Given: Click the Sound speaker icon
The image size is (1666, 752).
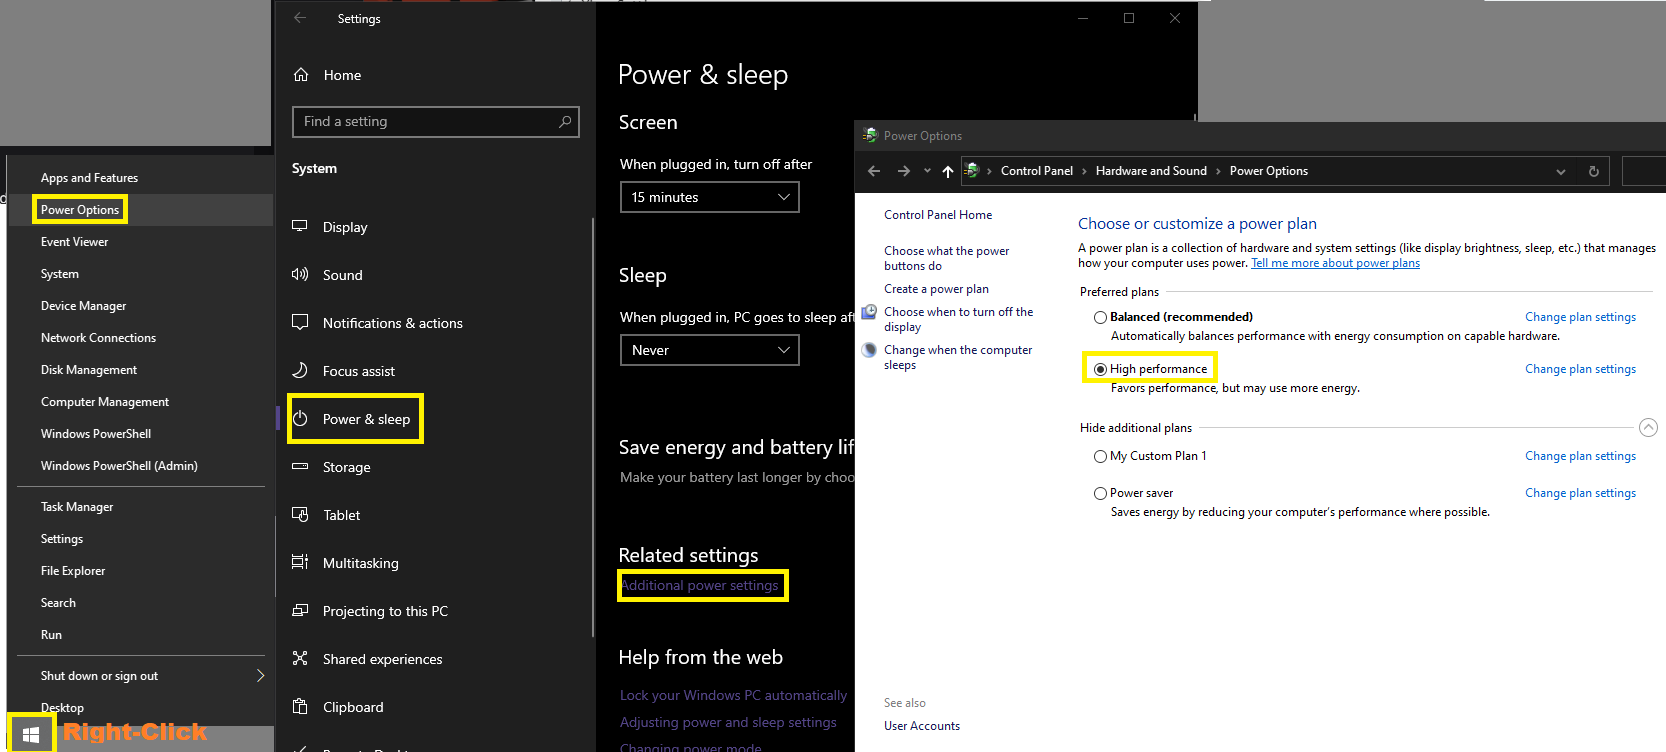Looking at the screenshot, I should tap(300, 275).
